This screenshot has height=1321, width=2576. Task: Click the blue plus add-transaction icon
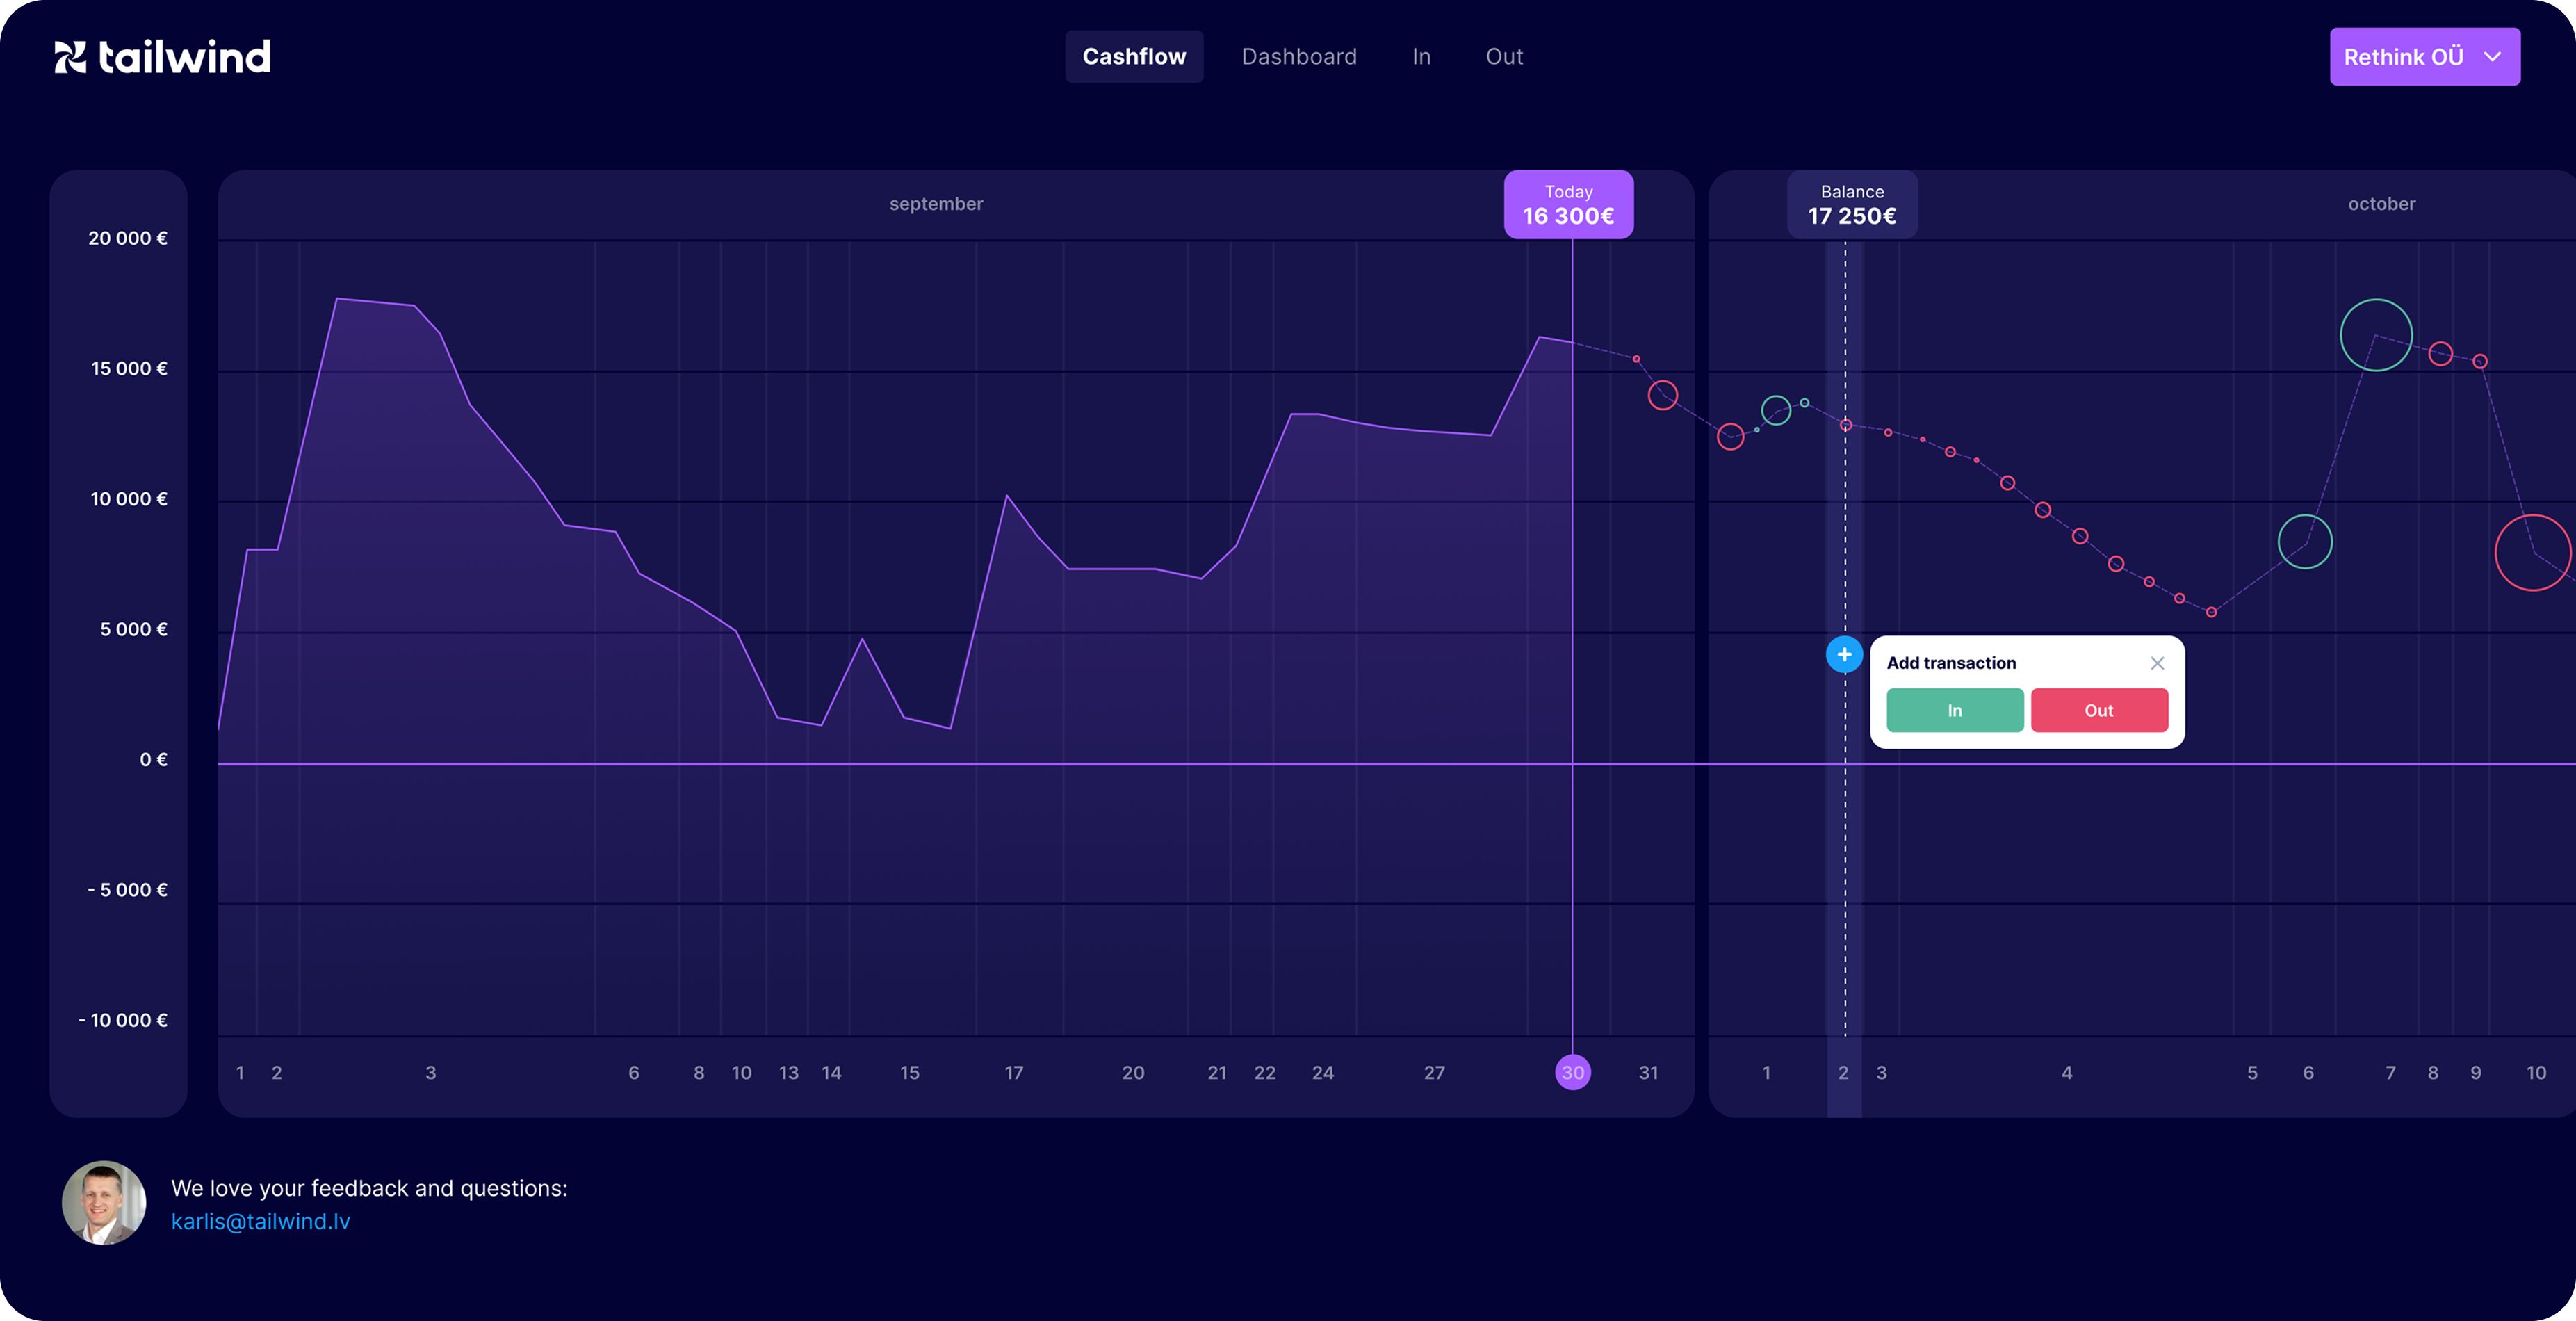(1844, 655)
